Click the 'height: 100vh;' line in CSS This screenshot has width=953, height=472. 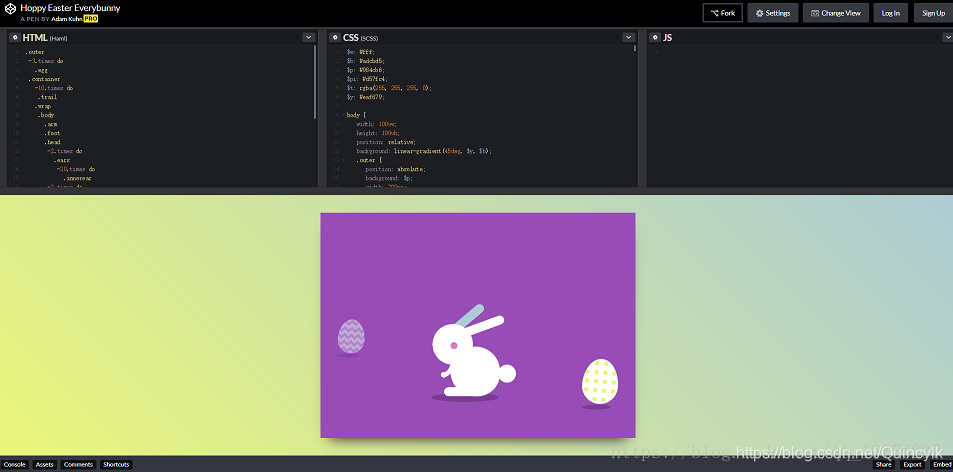click(x=378, y=133)
